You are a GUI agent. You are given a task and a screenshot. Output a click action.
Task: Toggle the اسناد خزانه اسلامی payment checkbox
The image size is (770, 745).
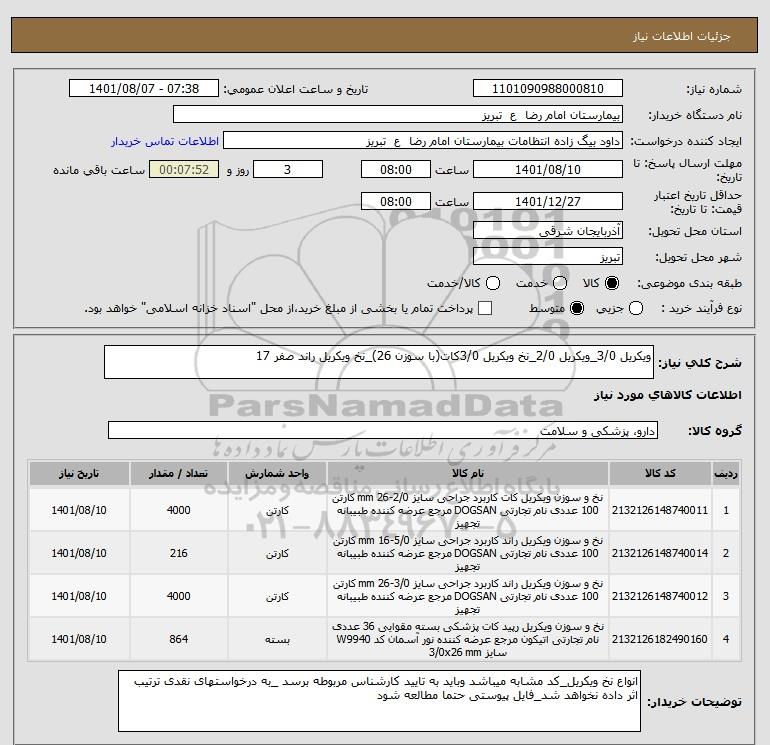tap(485, 308)
